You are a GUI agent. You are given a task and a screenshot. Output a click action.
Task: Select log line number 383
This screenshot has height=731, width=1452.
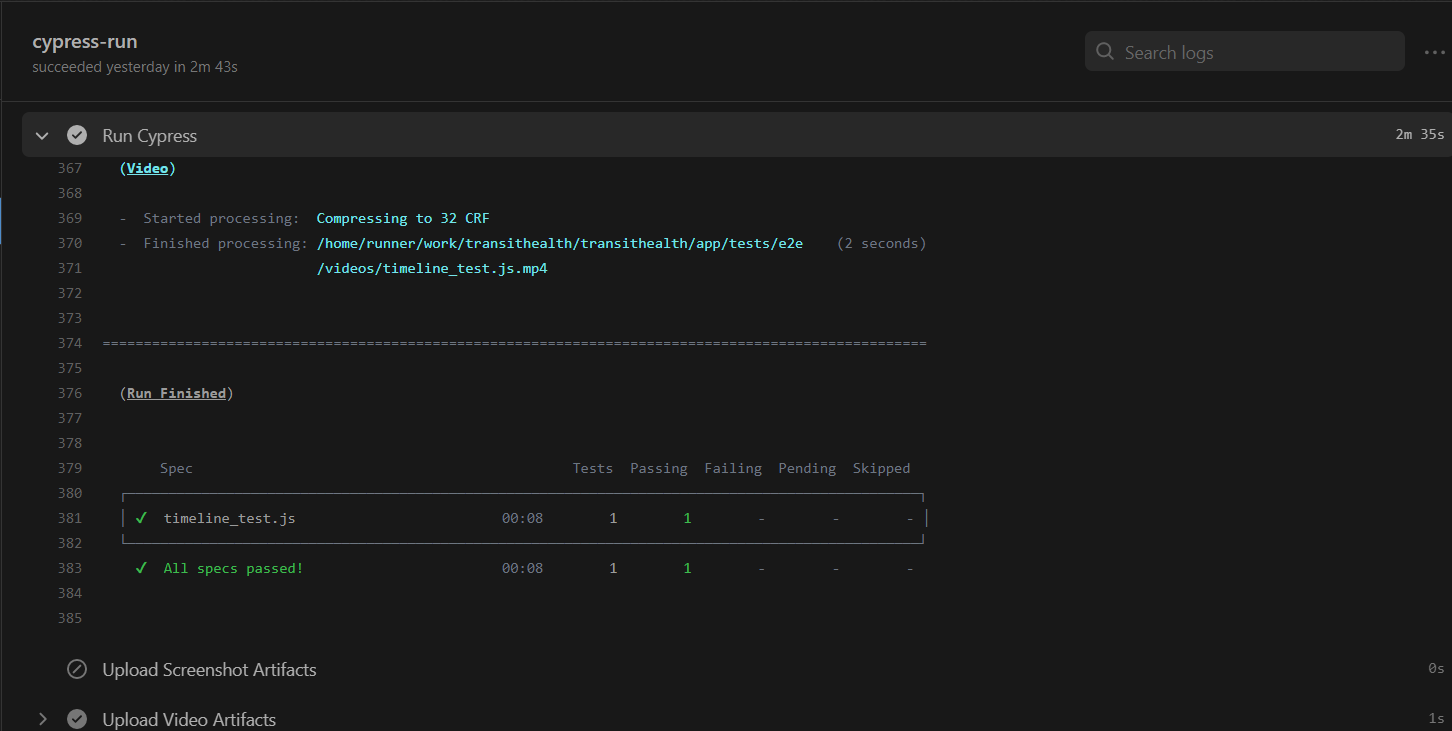(70, 568)
